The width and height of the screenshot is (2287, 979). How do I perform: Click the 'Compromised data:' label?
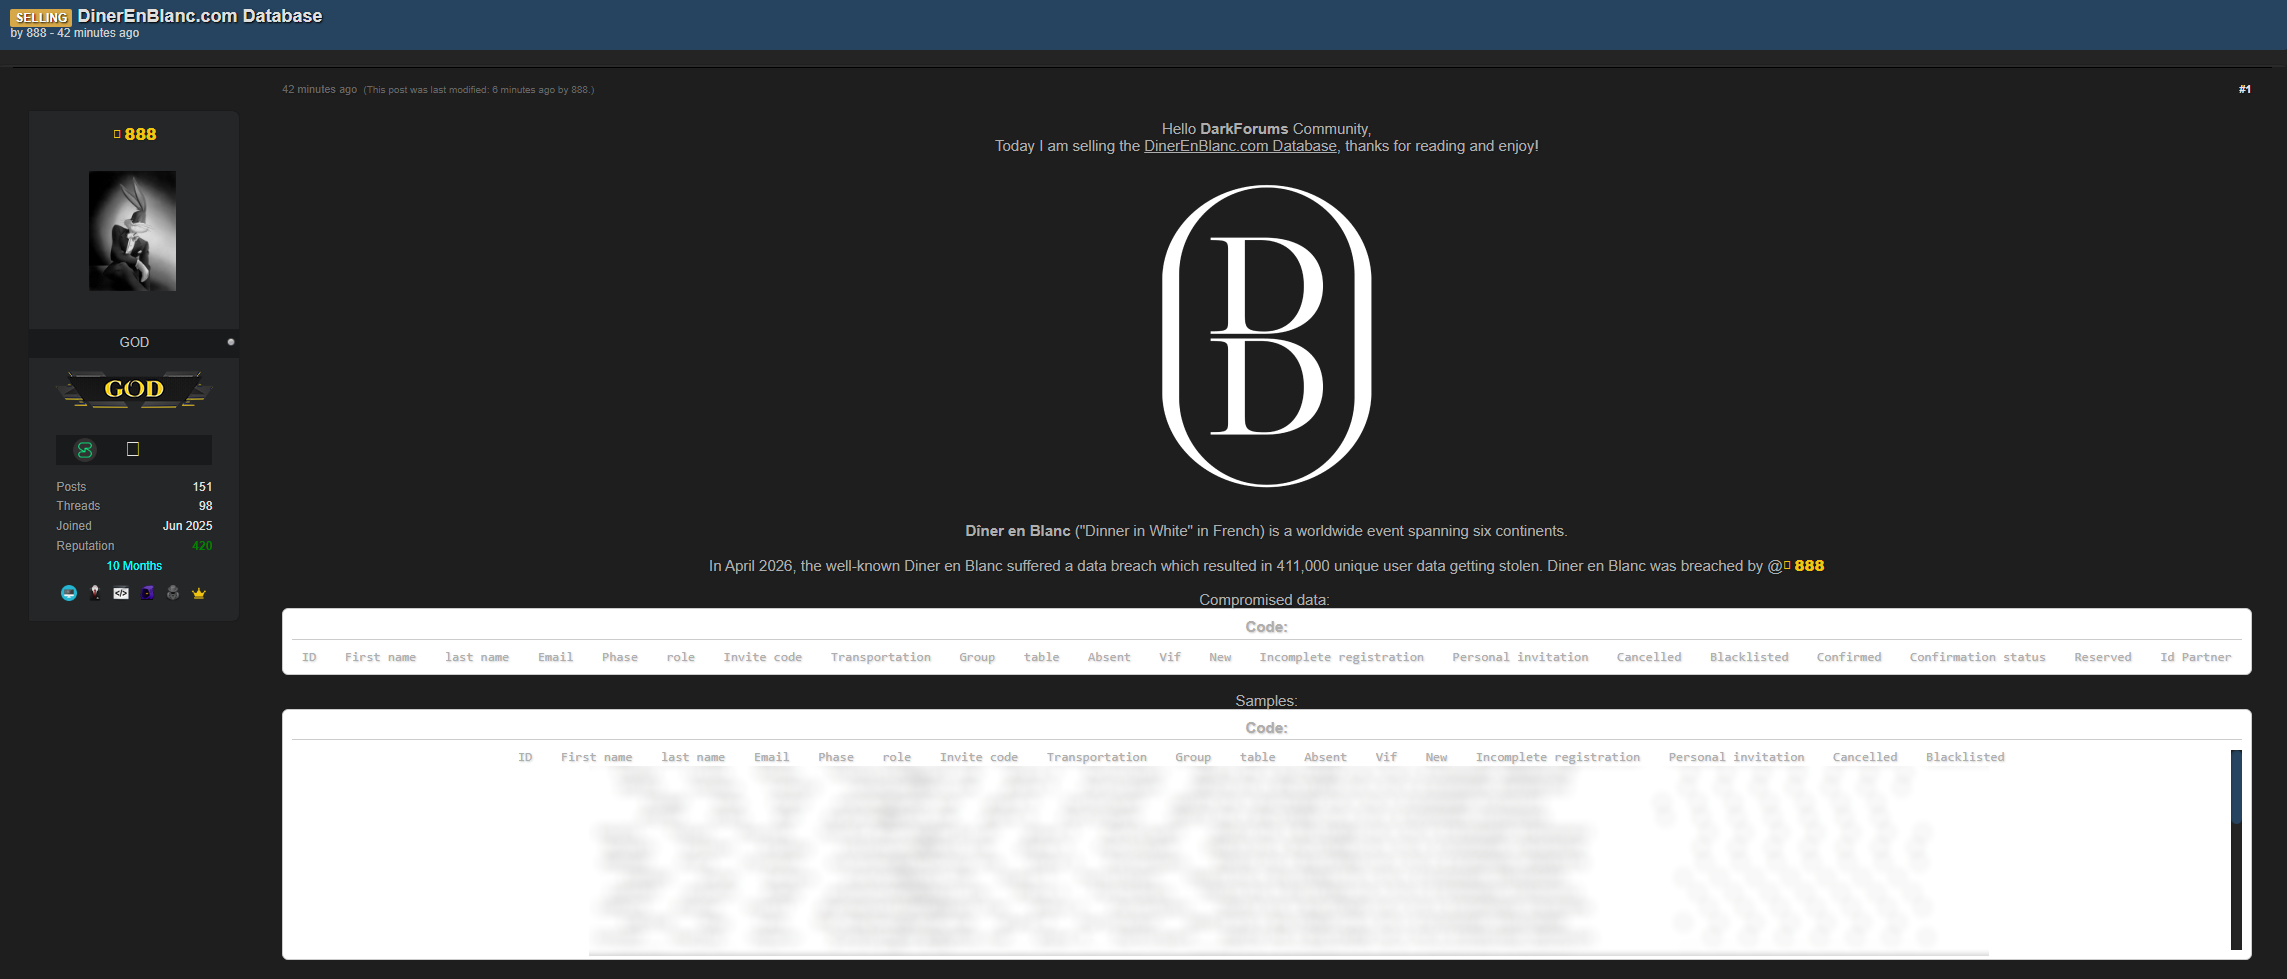pyautogui.click(x=1264, y=600)
